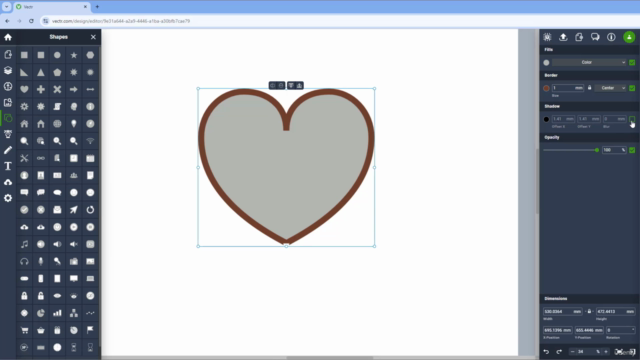Insert the wifi signal icon shape

(90, 141)
